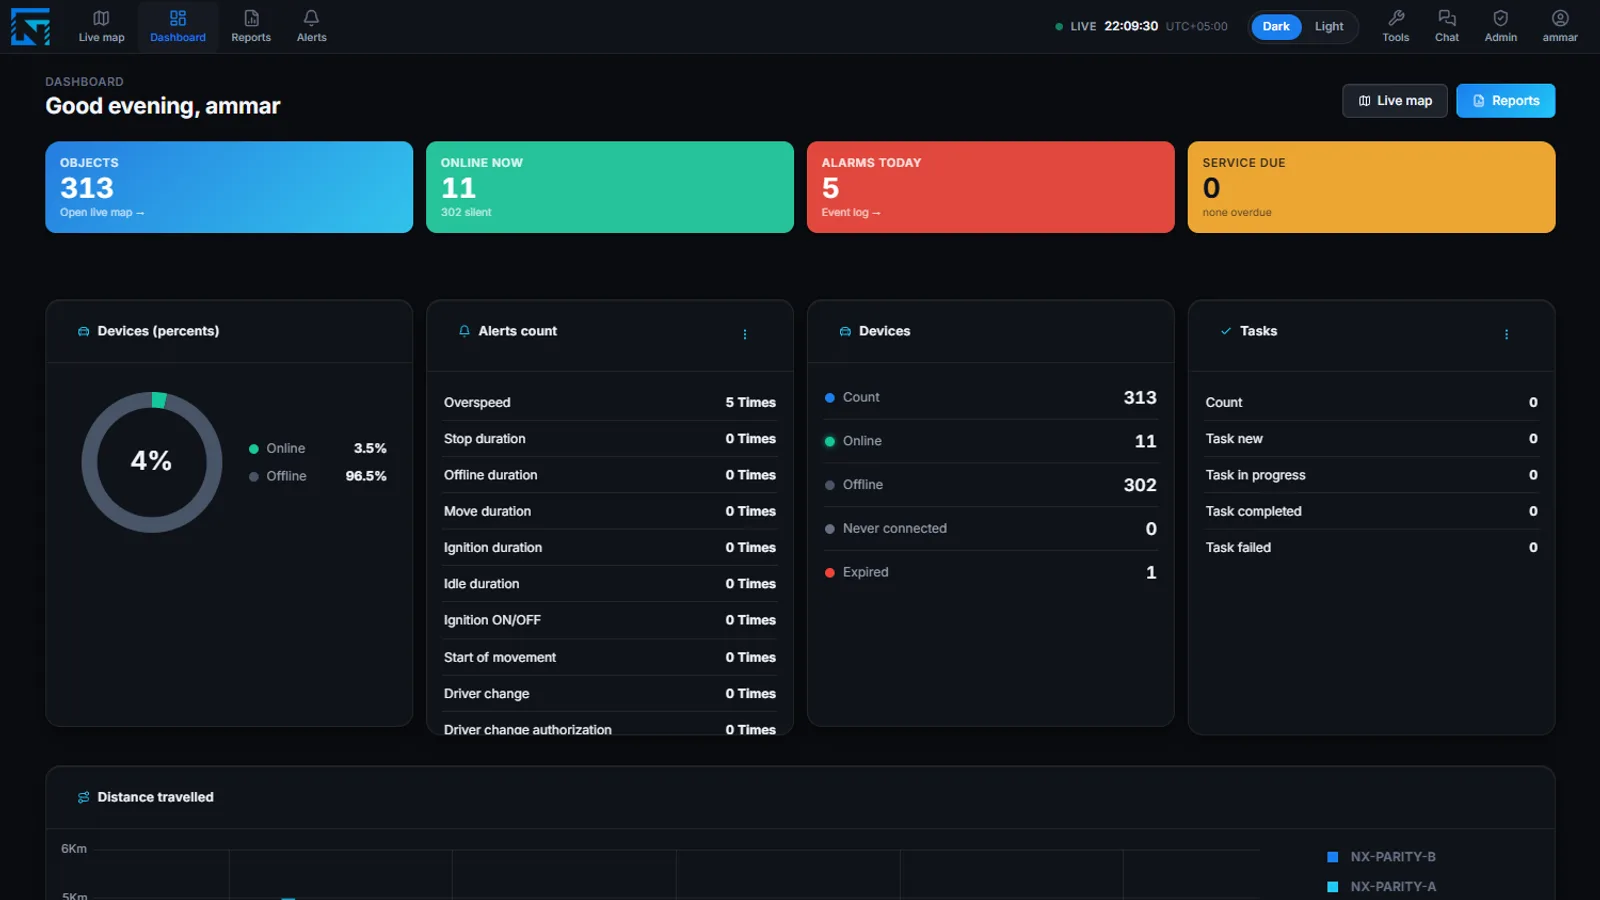Click the Task in progress row
Image resolution: width=1600 pixels, height=900 pixels.
(x=1371, y=475)
